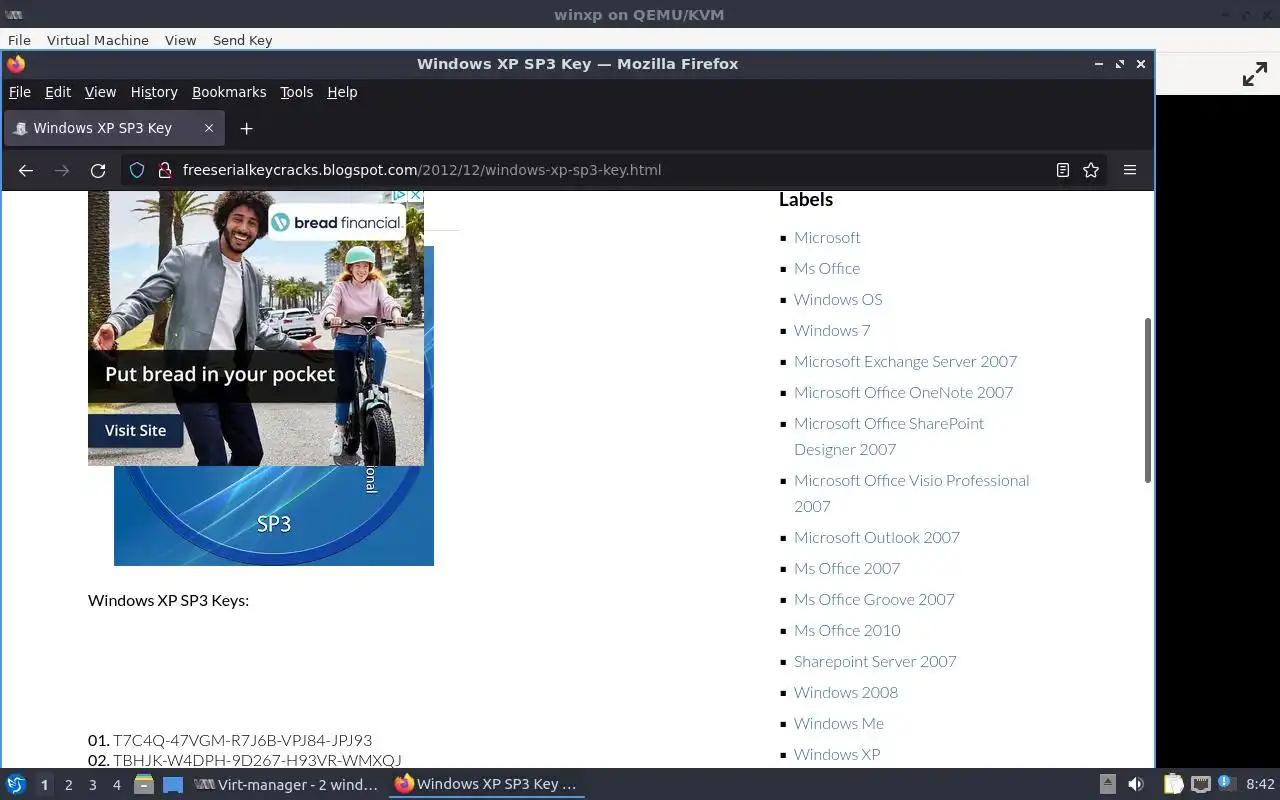This screenshot has height=800, width=1280.
Task: Click the 8:42 taskbar clock
Action: 1261,785
